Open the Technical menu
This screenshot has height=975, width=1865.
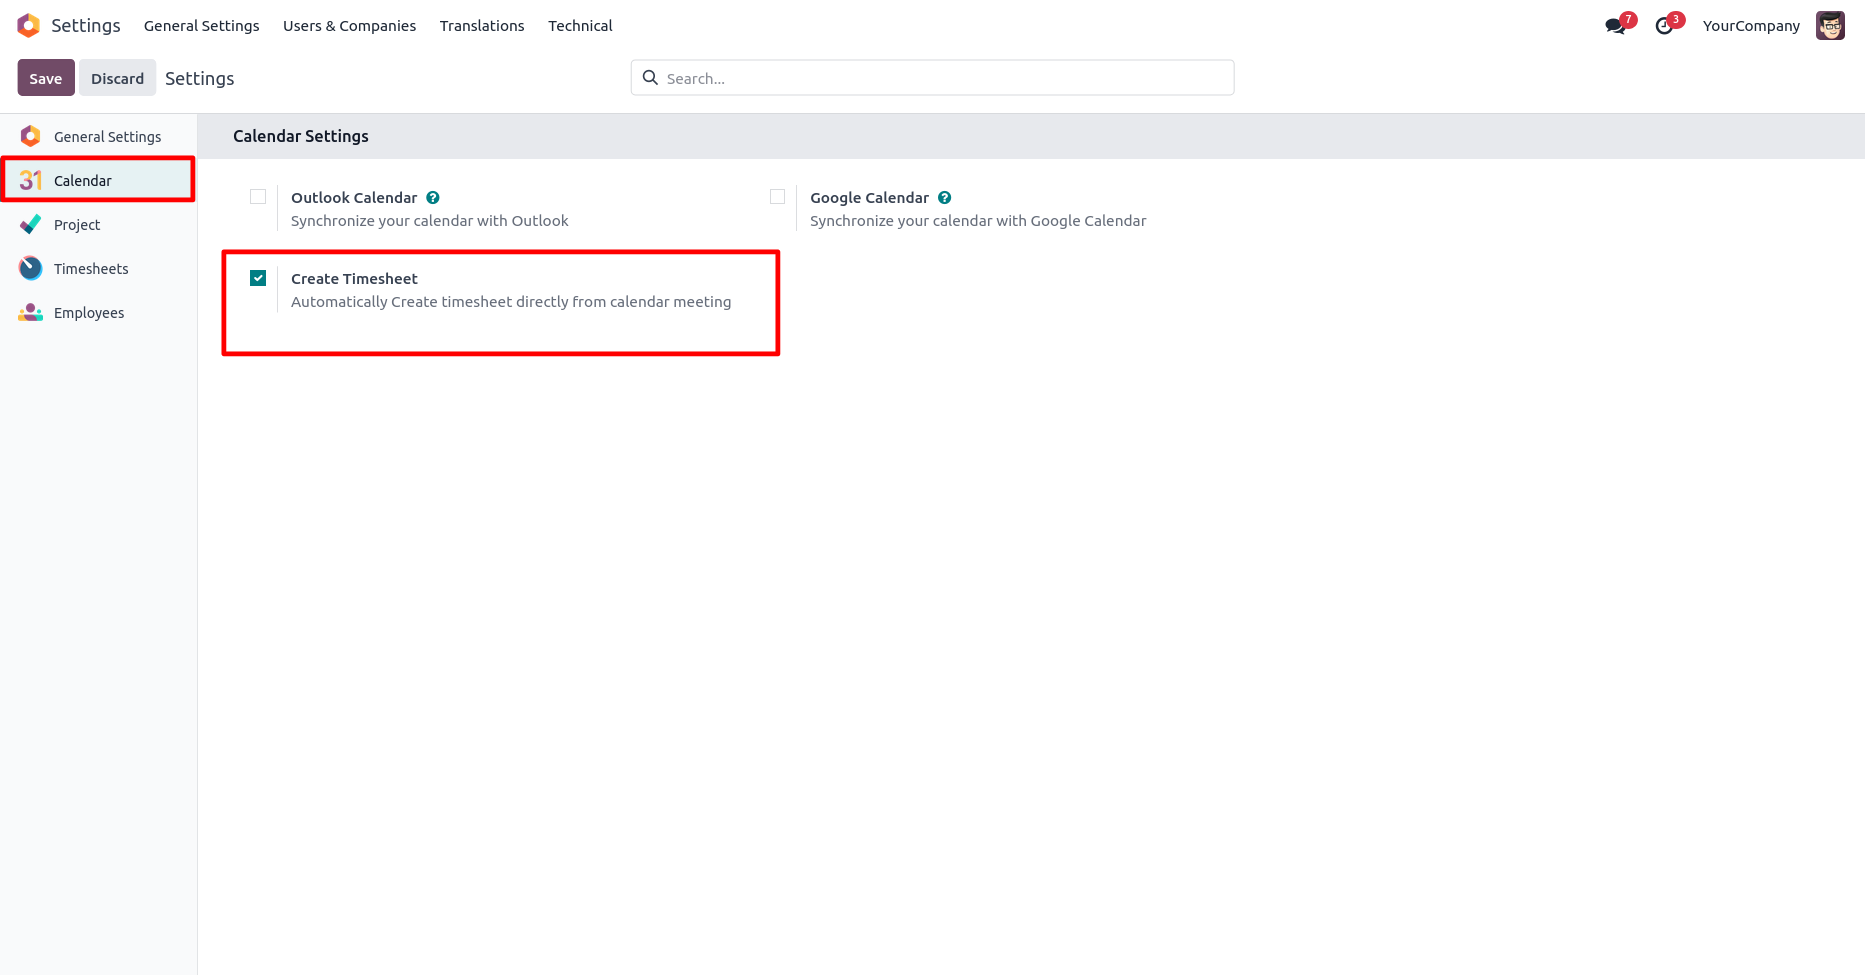[580, 26]
